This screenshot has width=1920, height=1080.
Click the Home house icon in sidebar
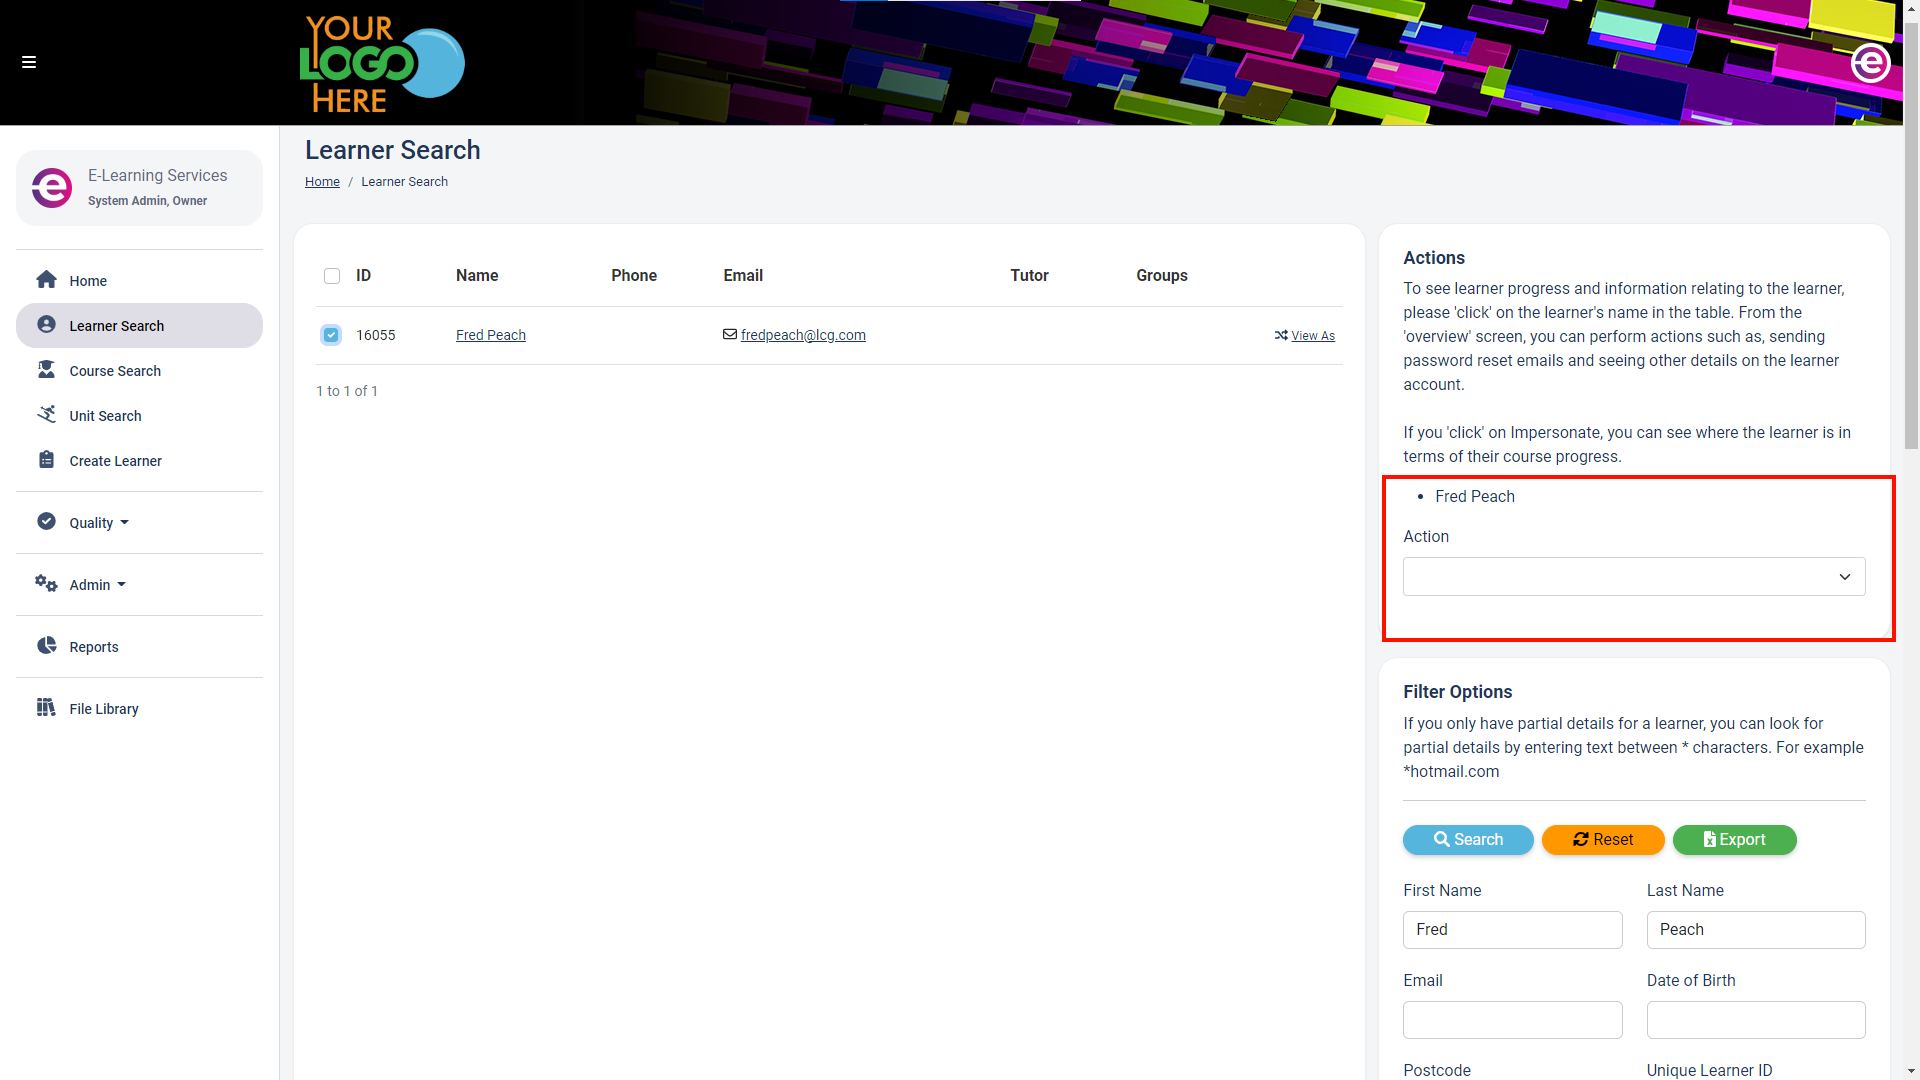[x=46, y=280]
